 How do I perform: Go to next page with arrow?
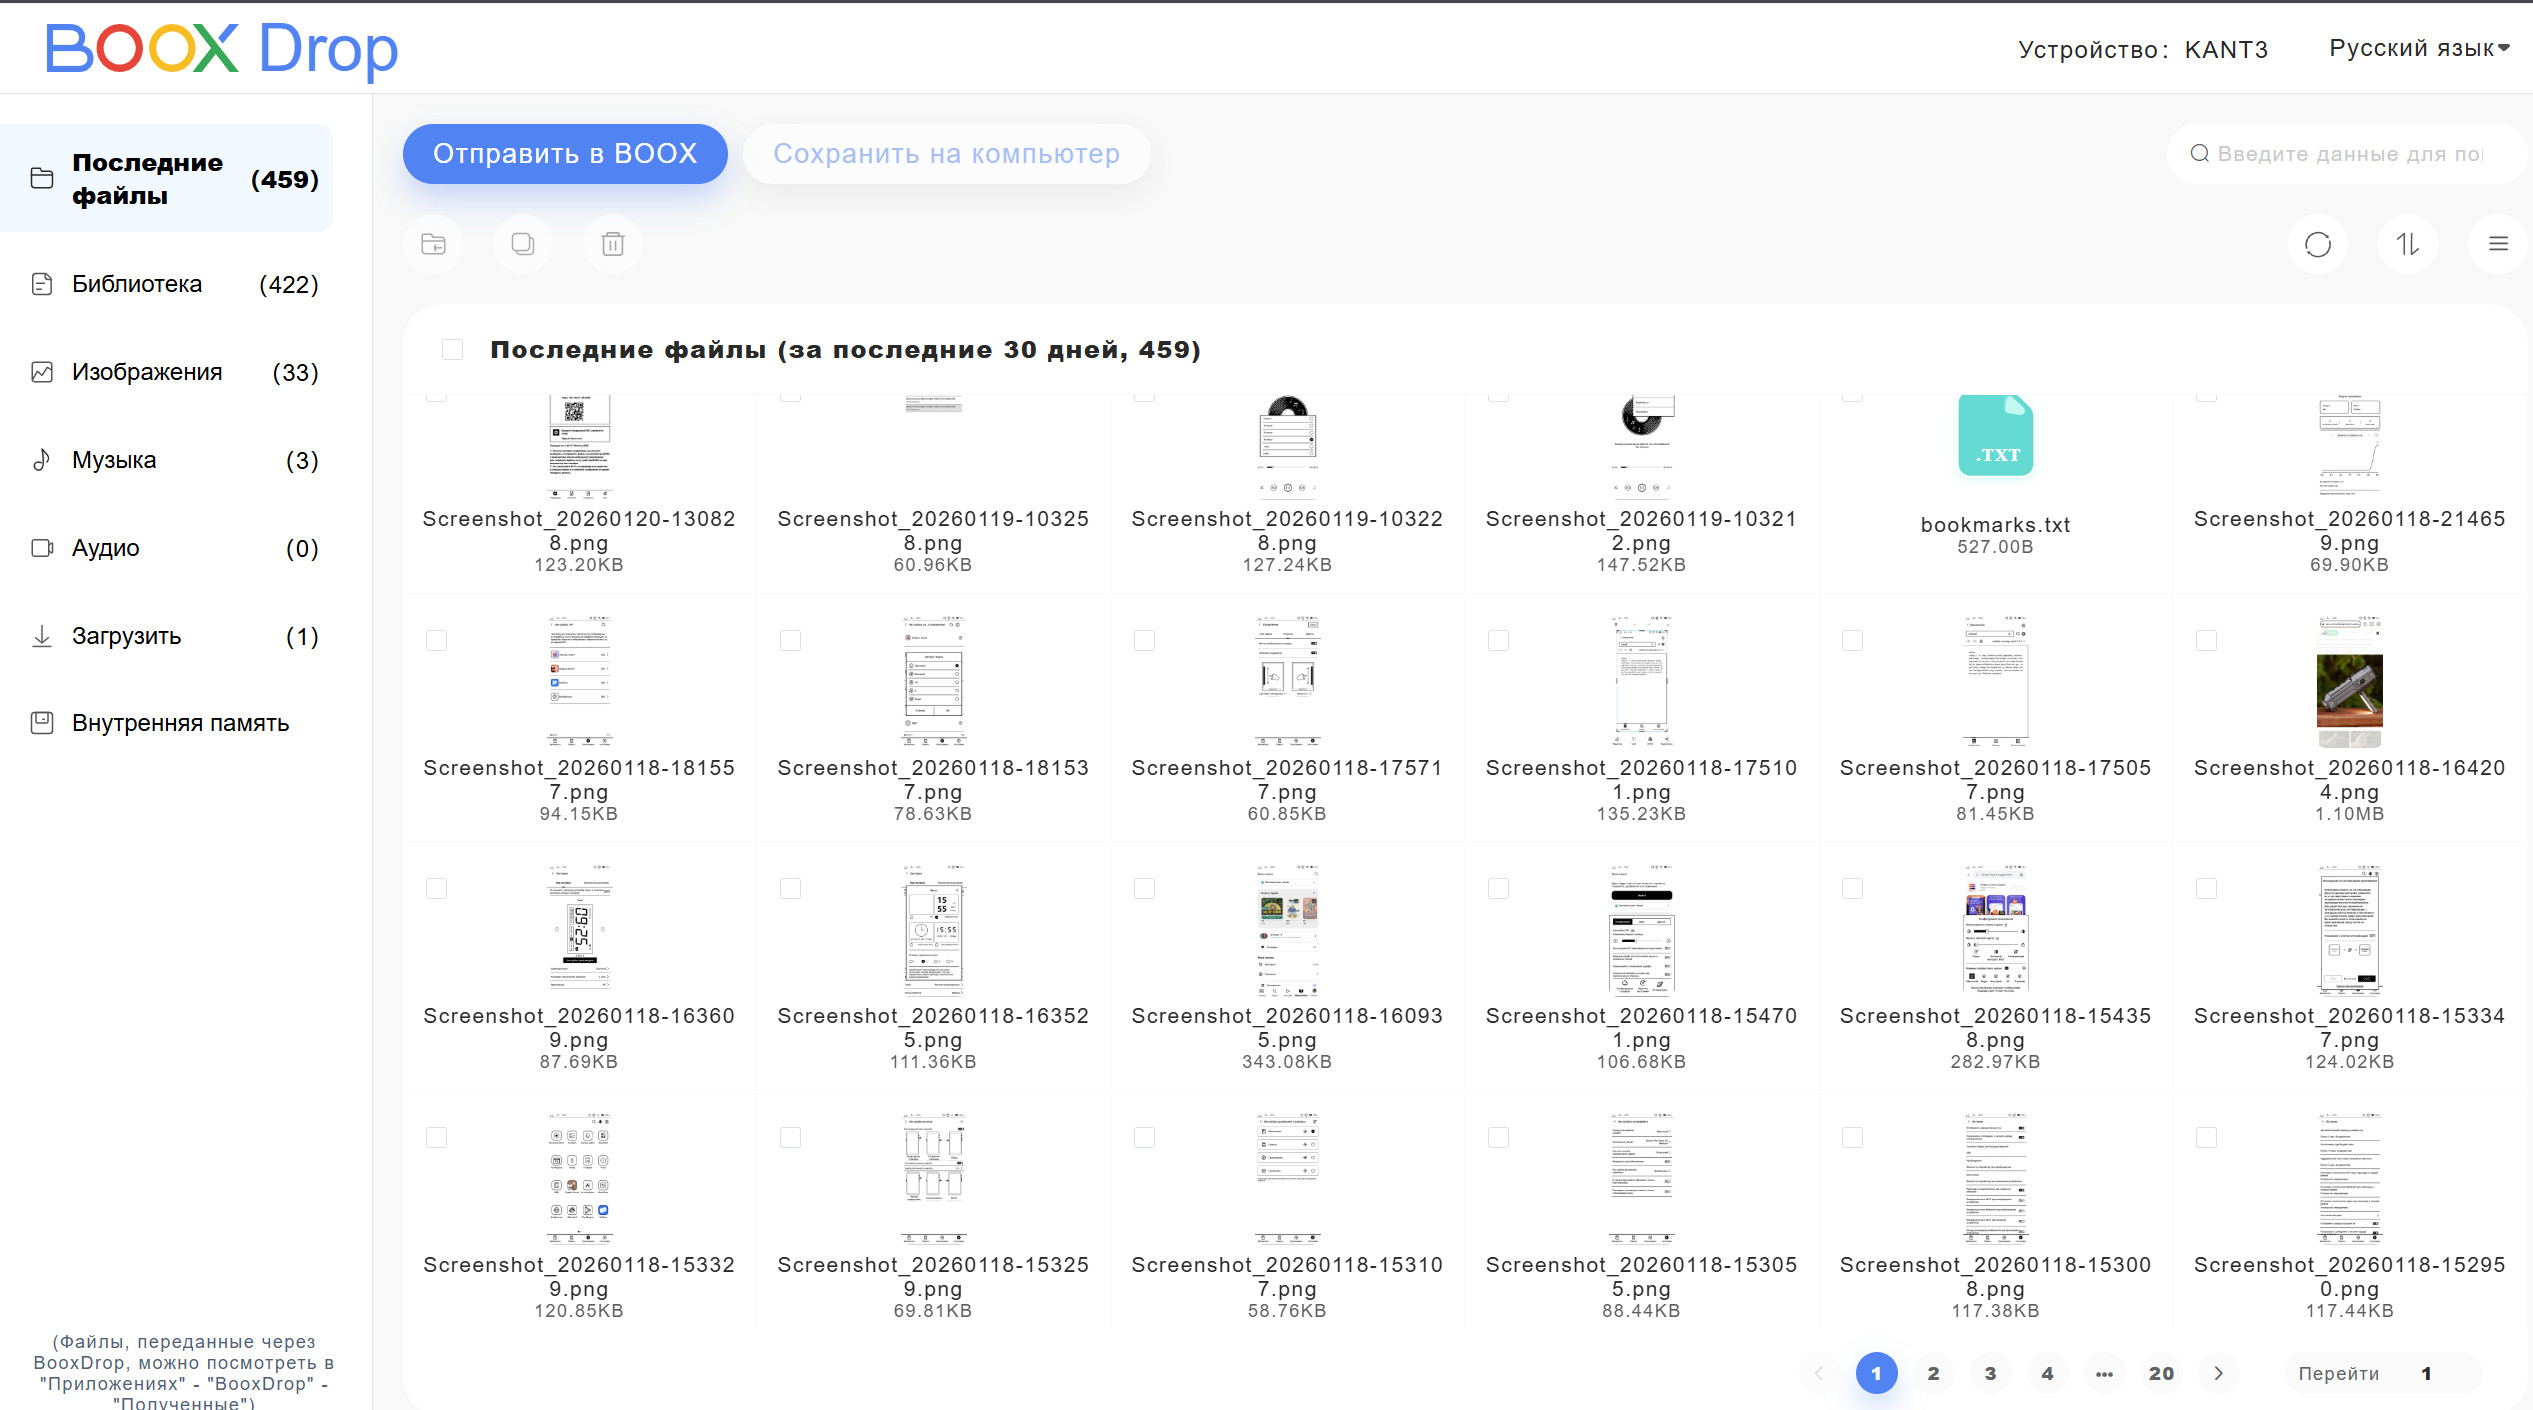point(2218,1373)
